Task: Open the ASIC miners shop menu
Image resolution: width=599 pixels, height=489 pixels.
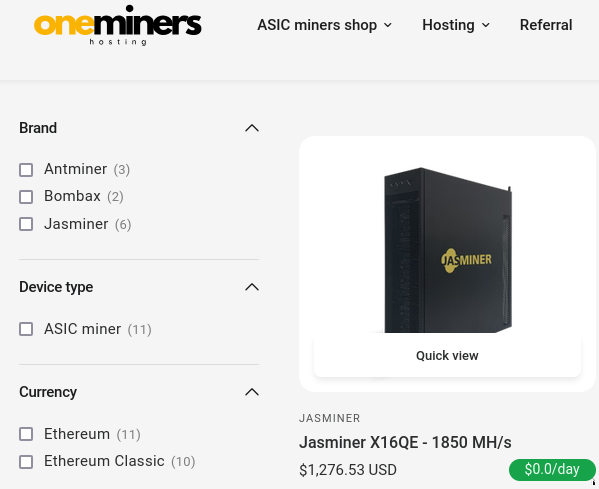Action: tap(325, 25)
